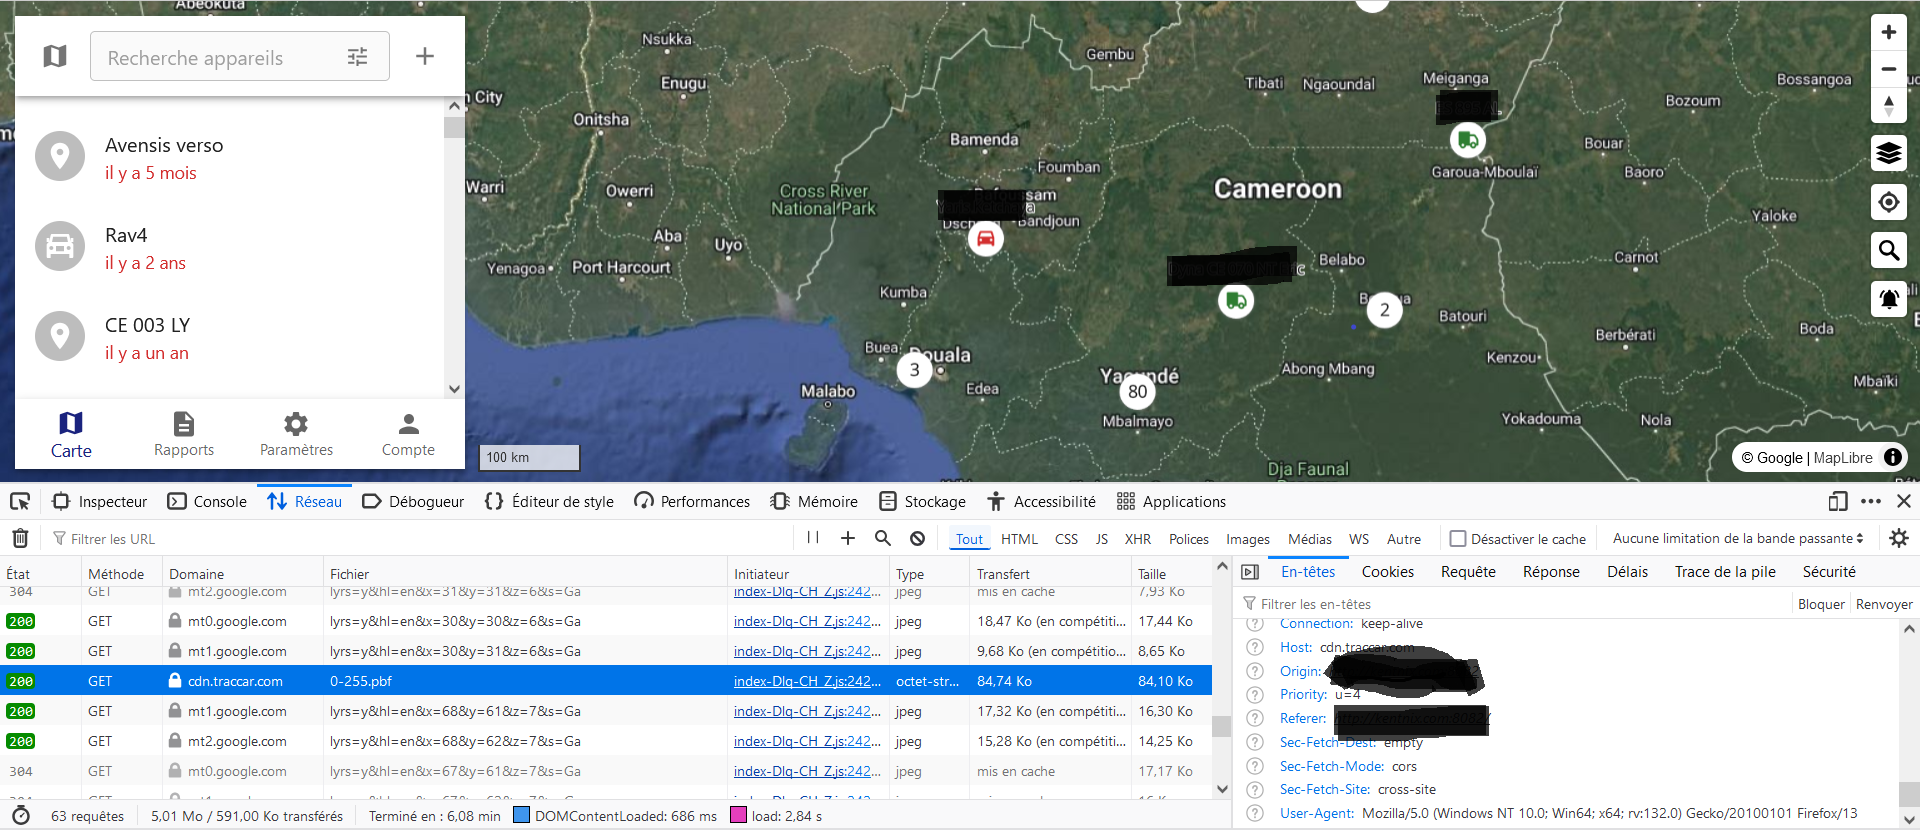Expand the cluster of 3 near Douala
Image resolution: width=1920 pixels, height=830 pixels.
pos(914,369)
